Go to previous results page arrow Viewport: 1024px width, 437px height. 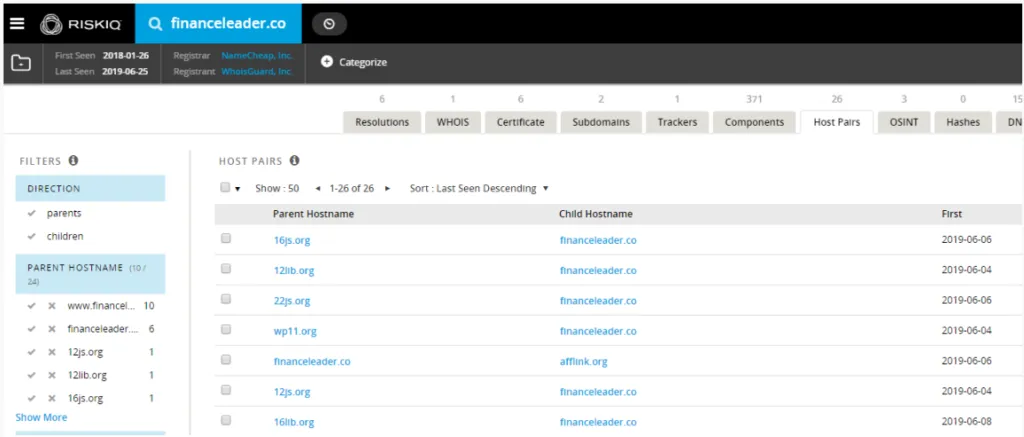pyautogui.click(x=317, y=188)
